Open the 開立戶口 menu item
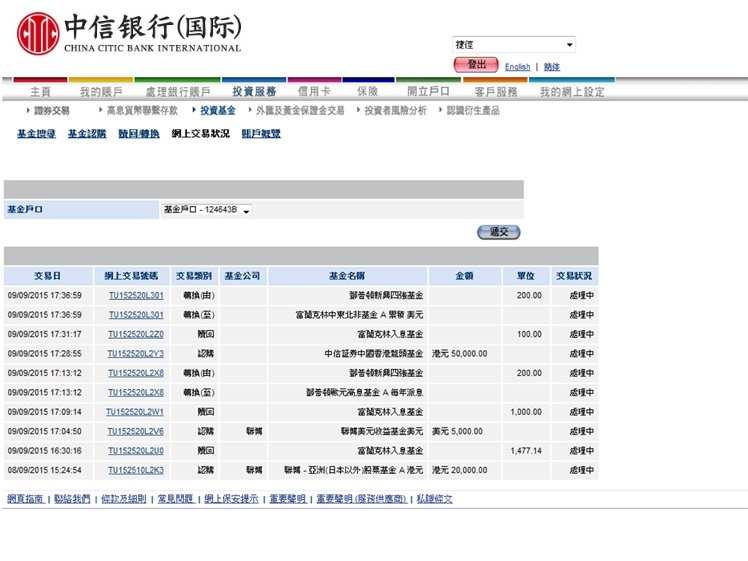 [x=428, y=92]
